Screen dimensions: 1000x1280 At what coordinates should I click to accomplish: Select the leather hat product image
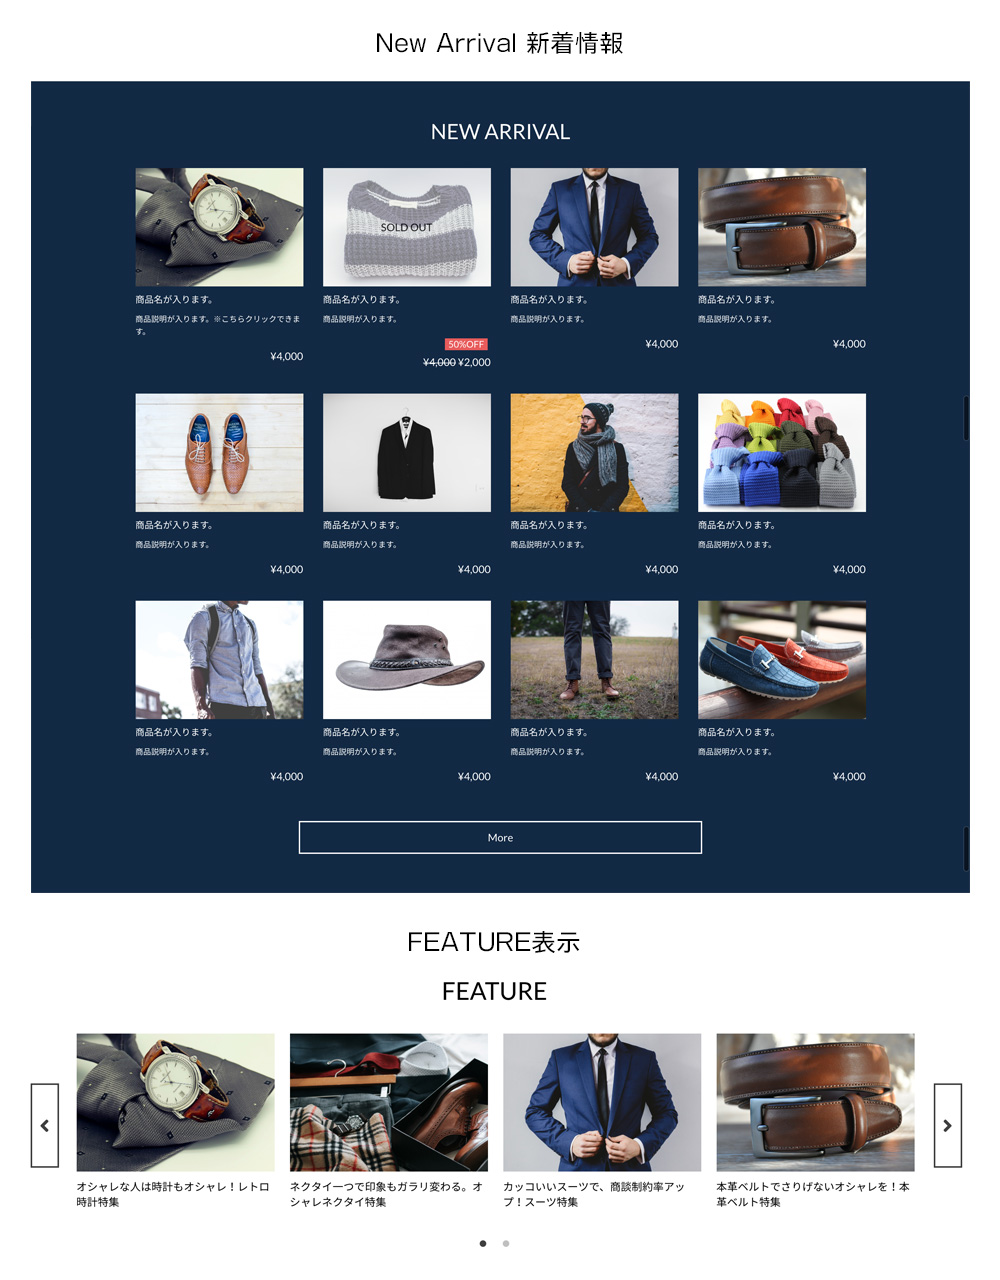pyautogui.click(x=406, y=659)
